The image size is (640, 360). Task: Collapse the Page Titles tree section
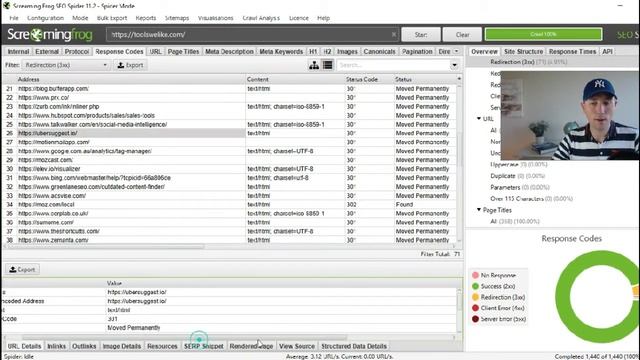(479, 210)
